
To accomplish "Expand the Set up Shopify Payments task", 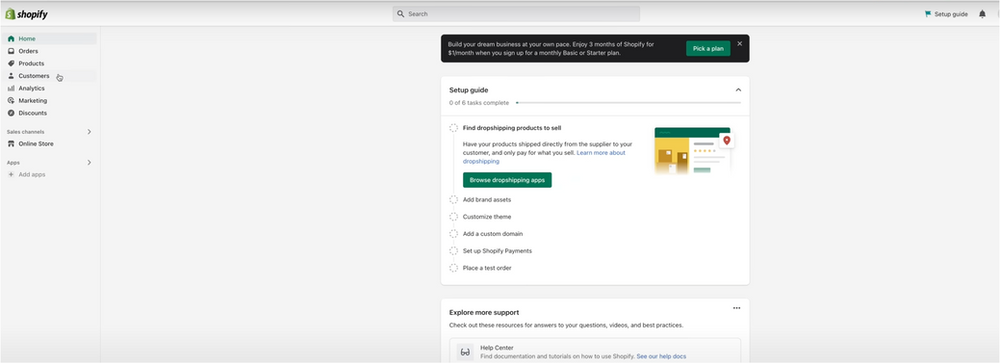I will pos(497,251).
